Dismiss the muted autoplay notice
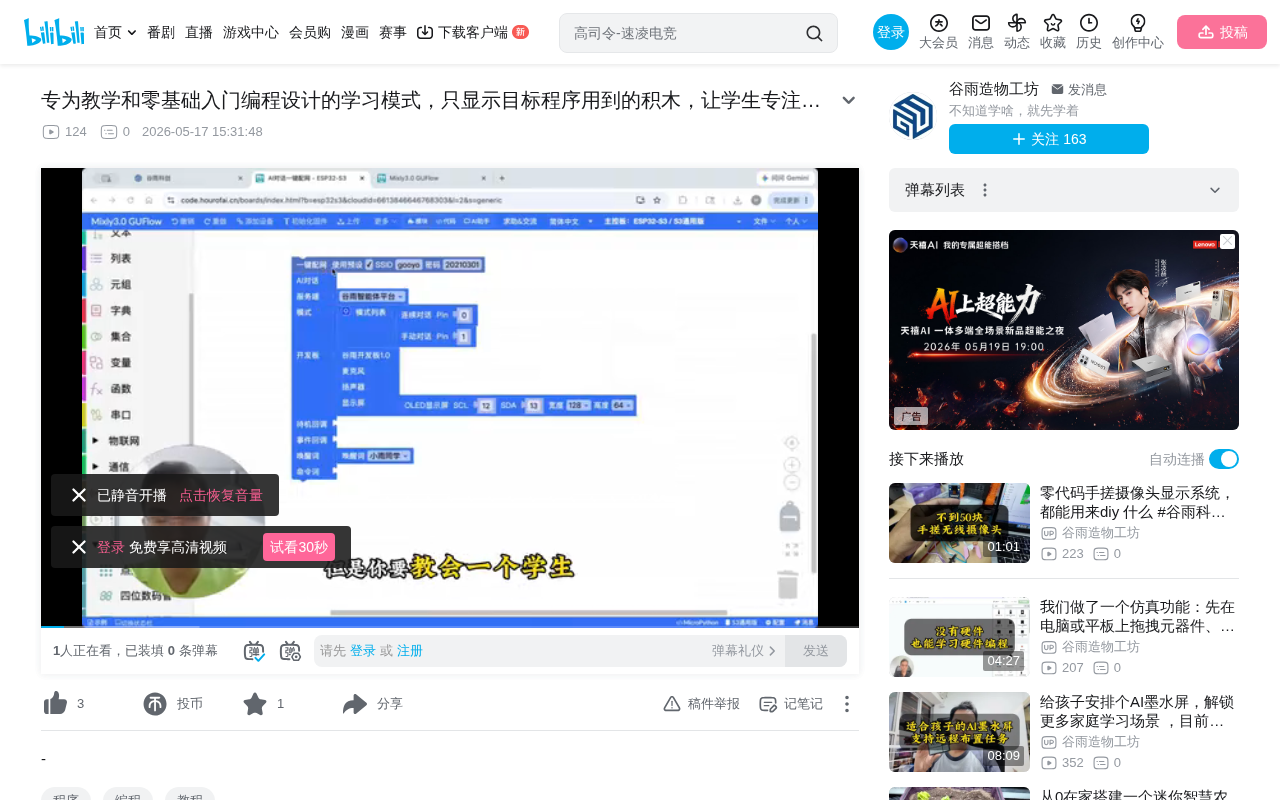 point(79,495)
